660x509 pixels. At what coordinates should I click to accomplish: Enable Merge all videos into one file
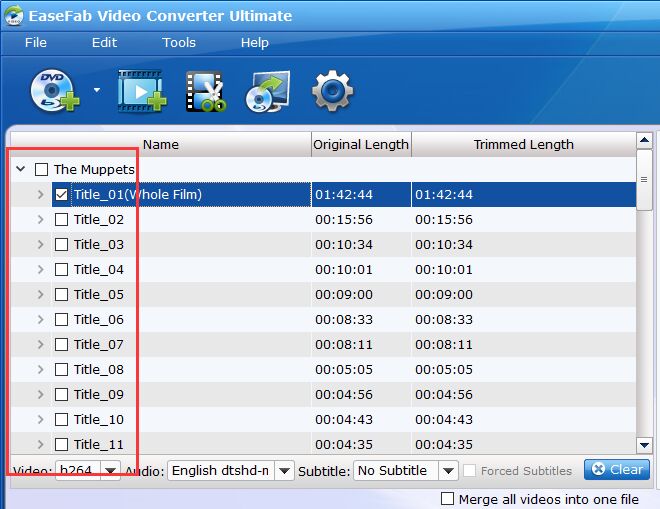[447, 499]
